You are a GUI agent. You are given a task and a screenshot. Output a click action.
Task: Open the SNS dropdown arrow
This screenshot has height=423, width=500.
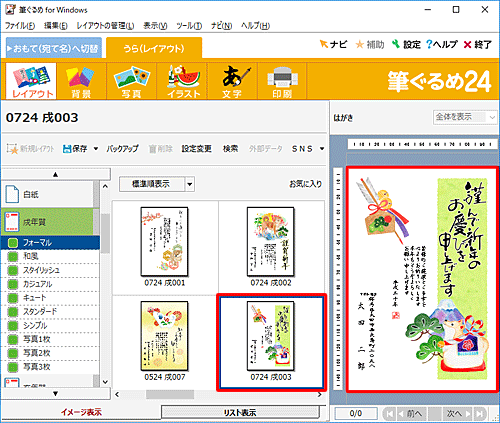pos(322,149)
